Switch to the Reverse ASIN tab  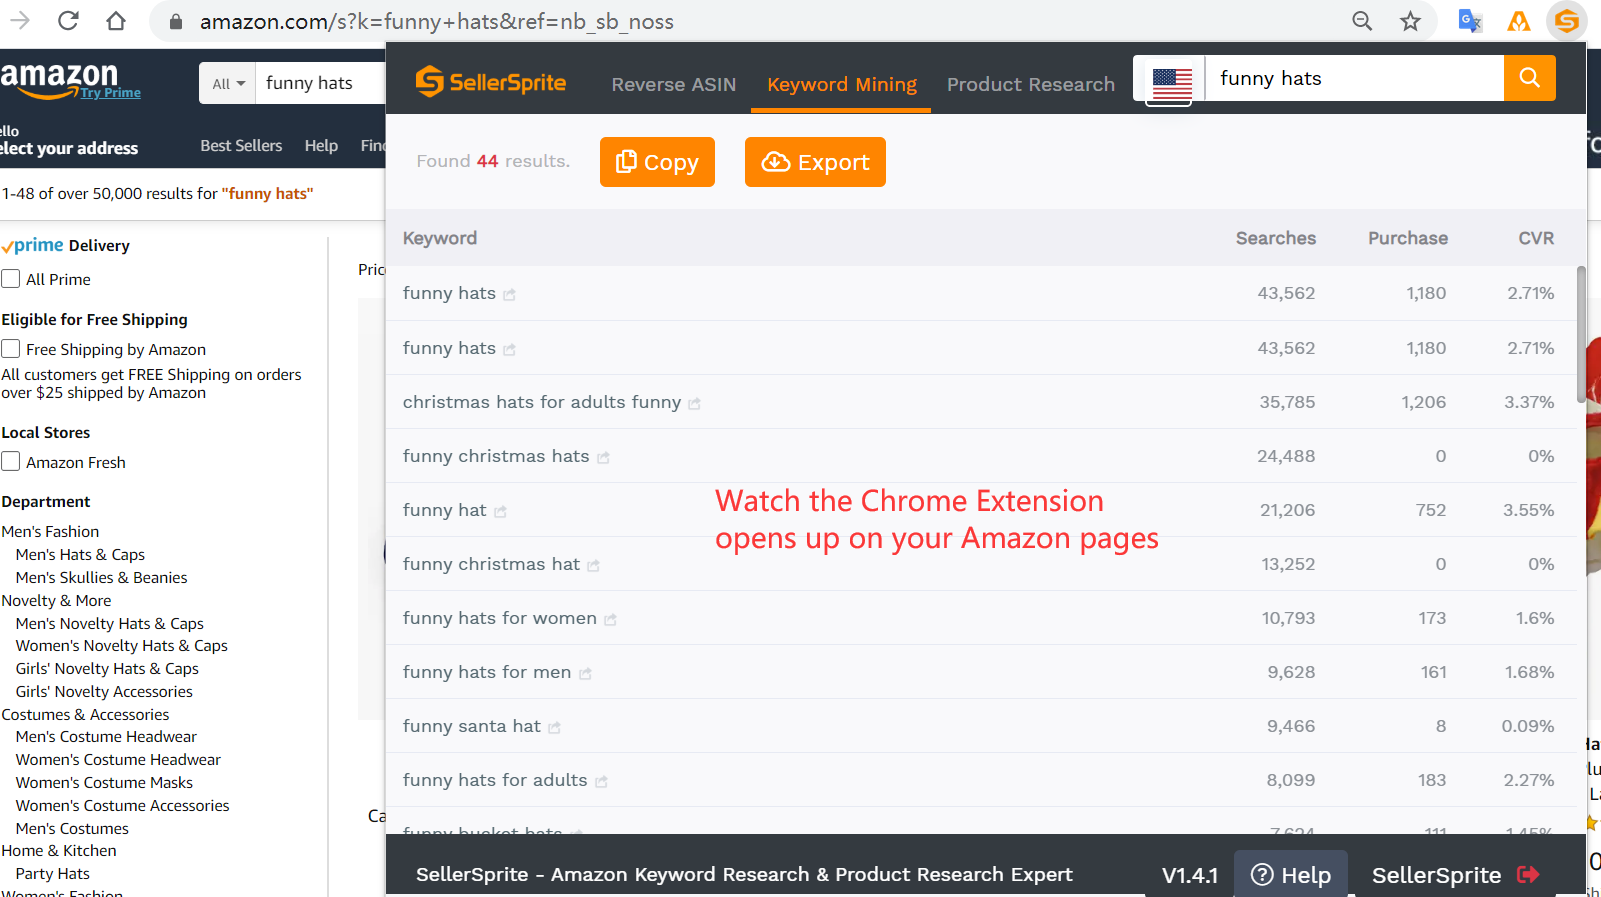673,85
